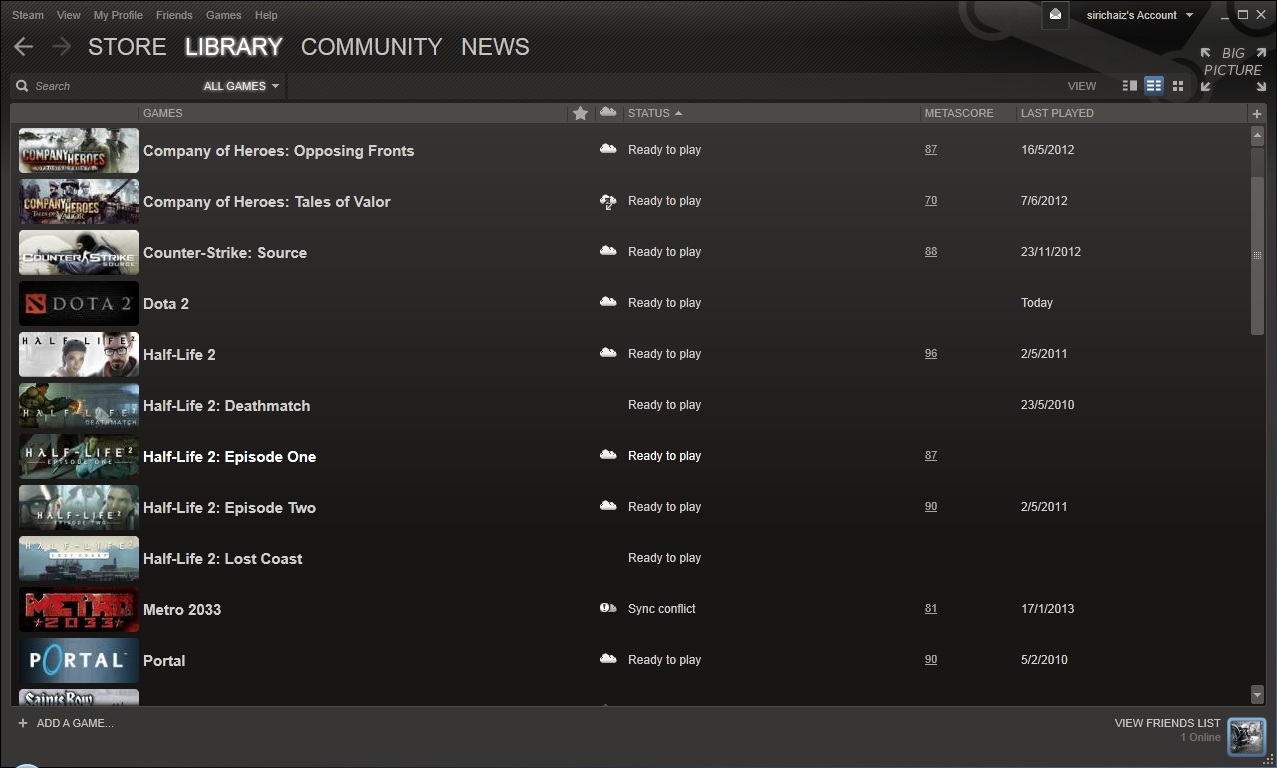Screen dimensions: 1277x768
Task: Click Sync conflict status text
Action: (661, 609)
